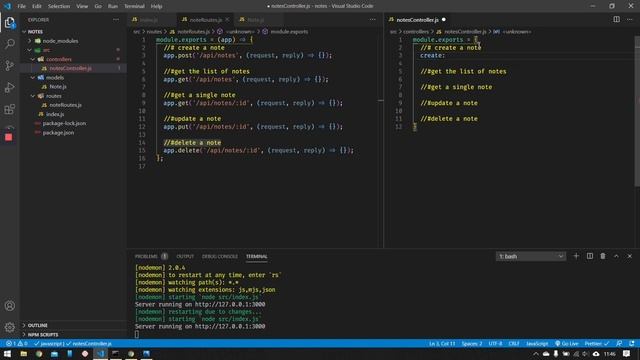Open Note.js file in explorer
The width and height of the screenshot is (640, 360).
pyautogui.click(x=73, y=87)
